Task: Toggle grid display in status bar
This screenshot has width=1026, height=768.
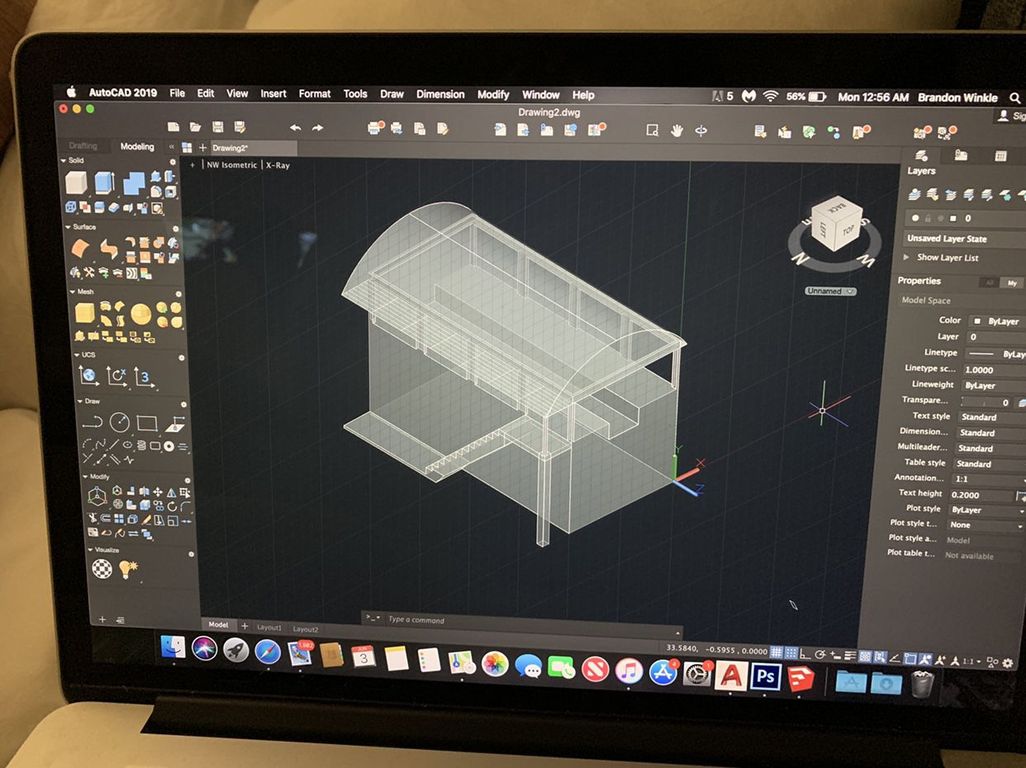Action: pyautogui.click(x=777, y=651)
